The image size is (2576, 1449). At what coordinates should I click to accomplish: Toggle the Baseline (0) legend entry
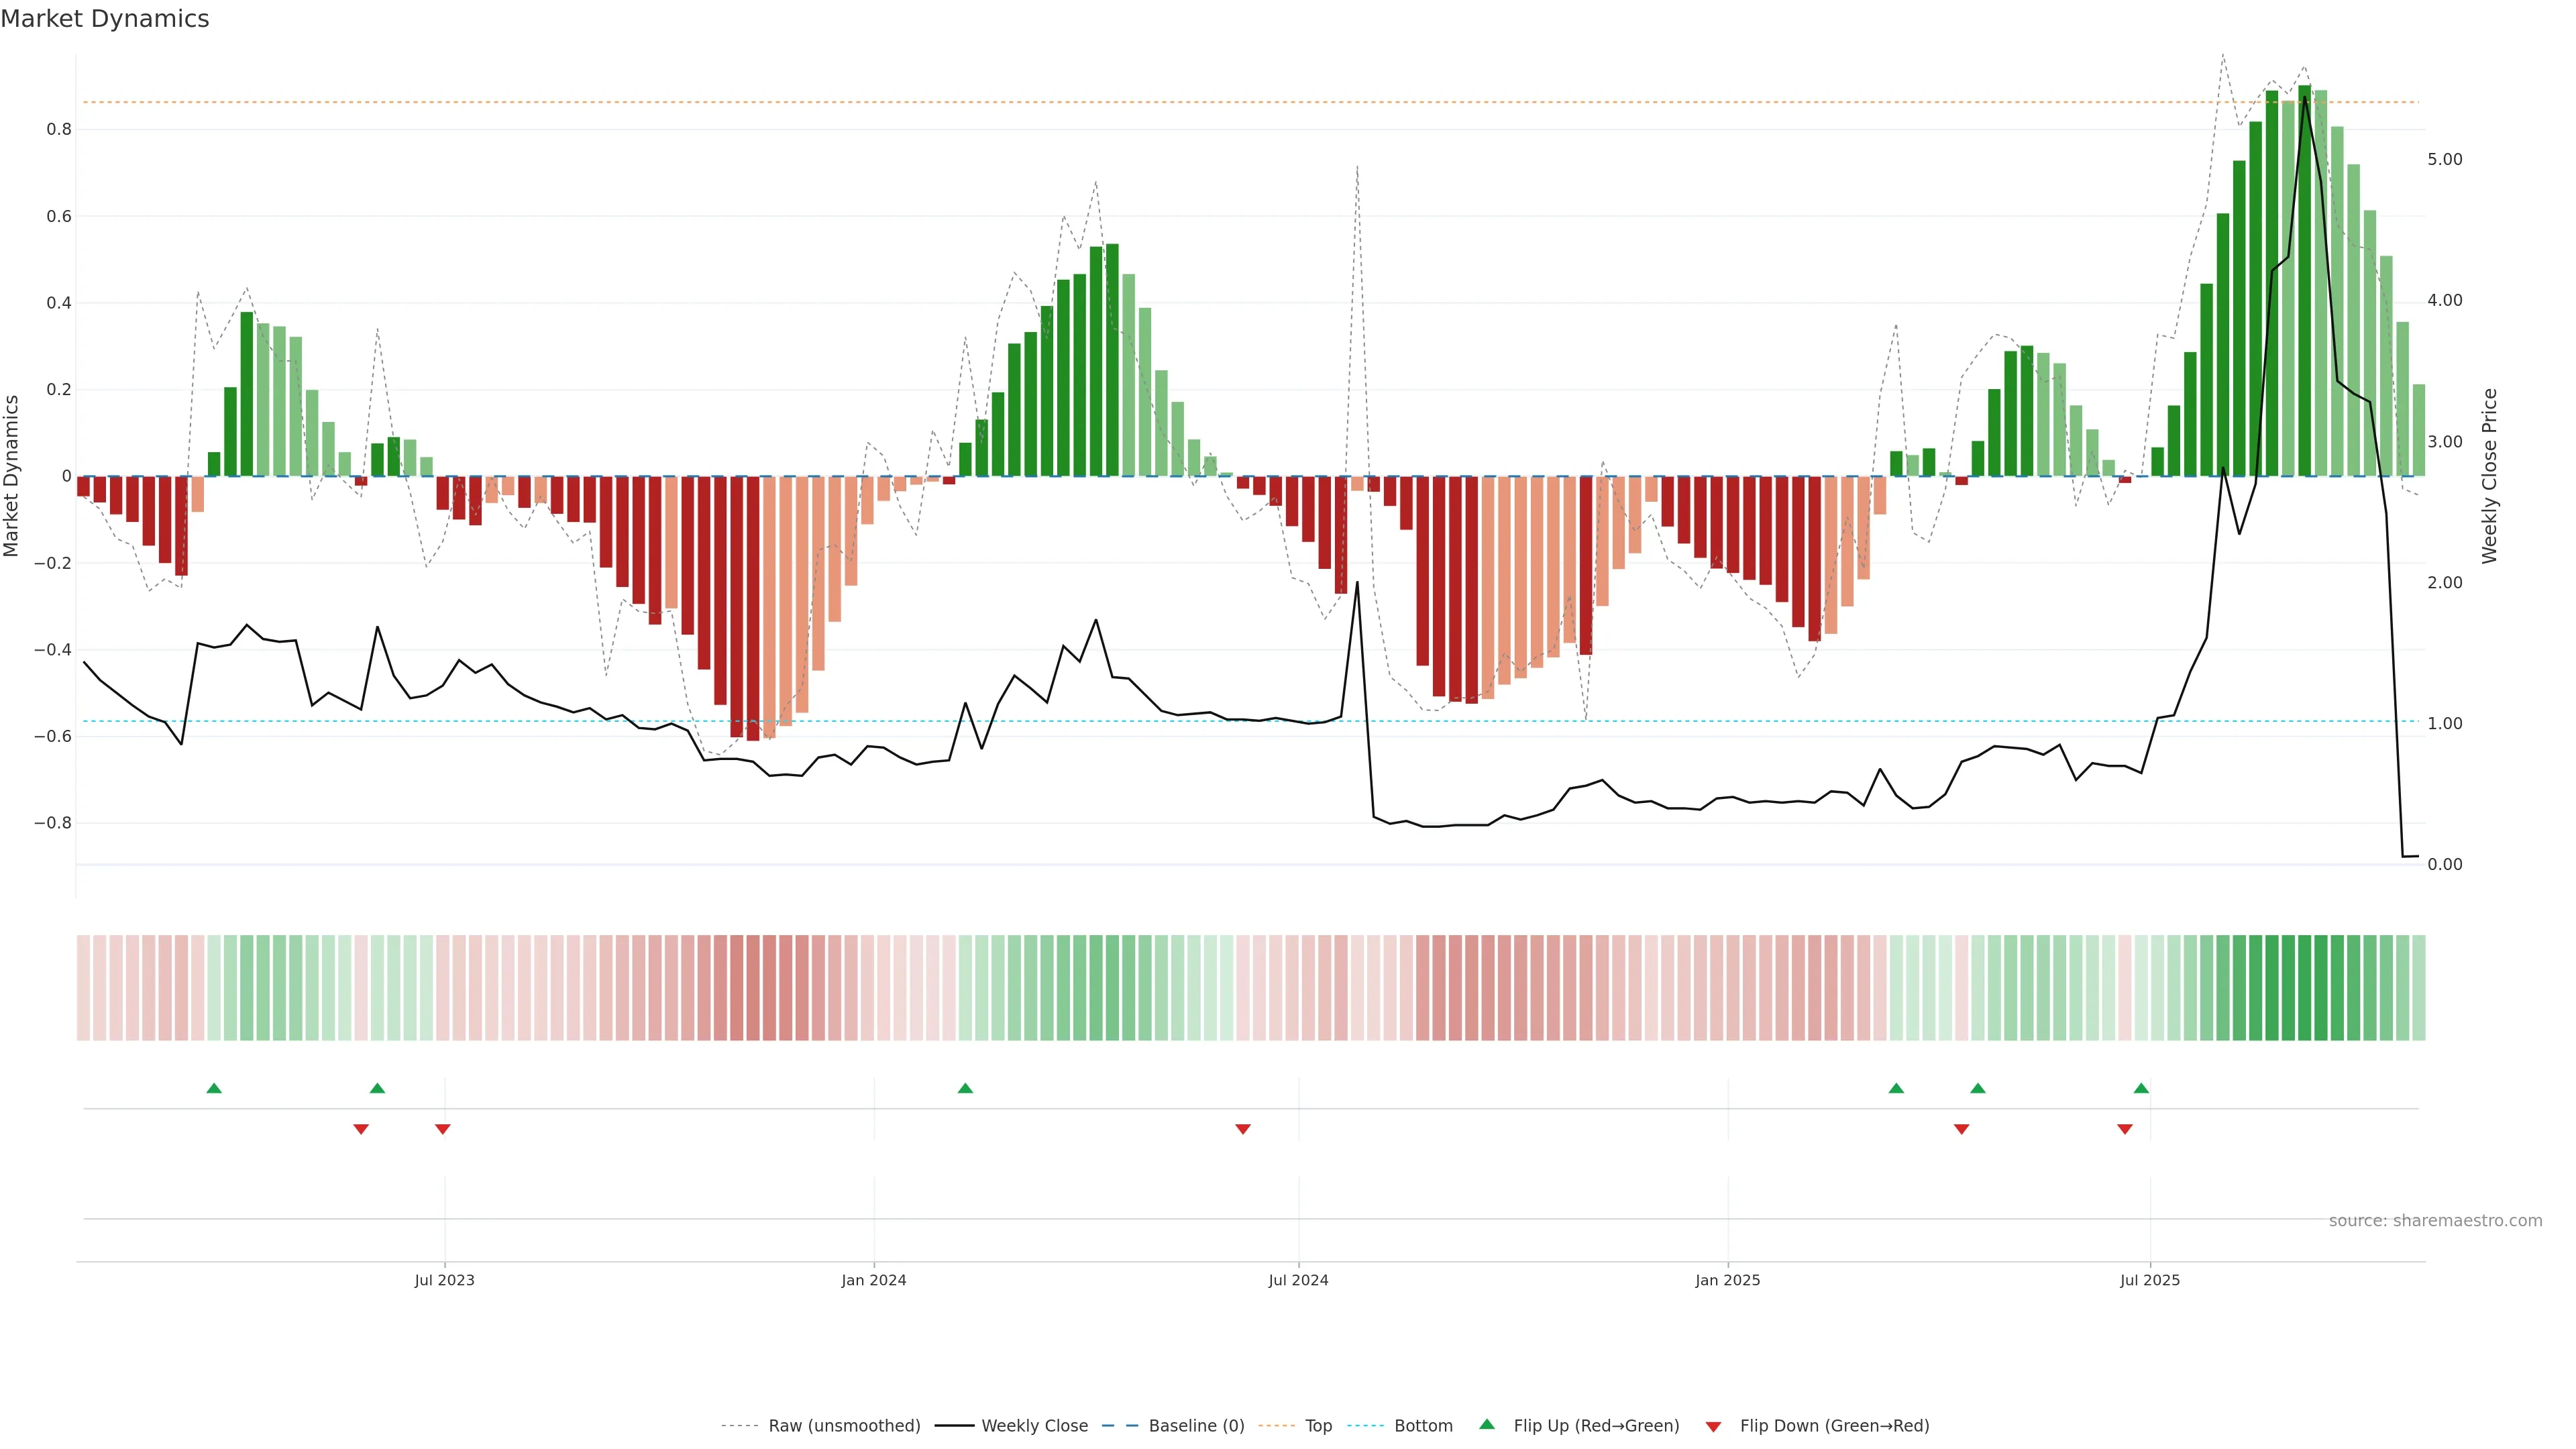tap(1196, 1426)
